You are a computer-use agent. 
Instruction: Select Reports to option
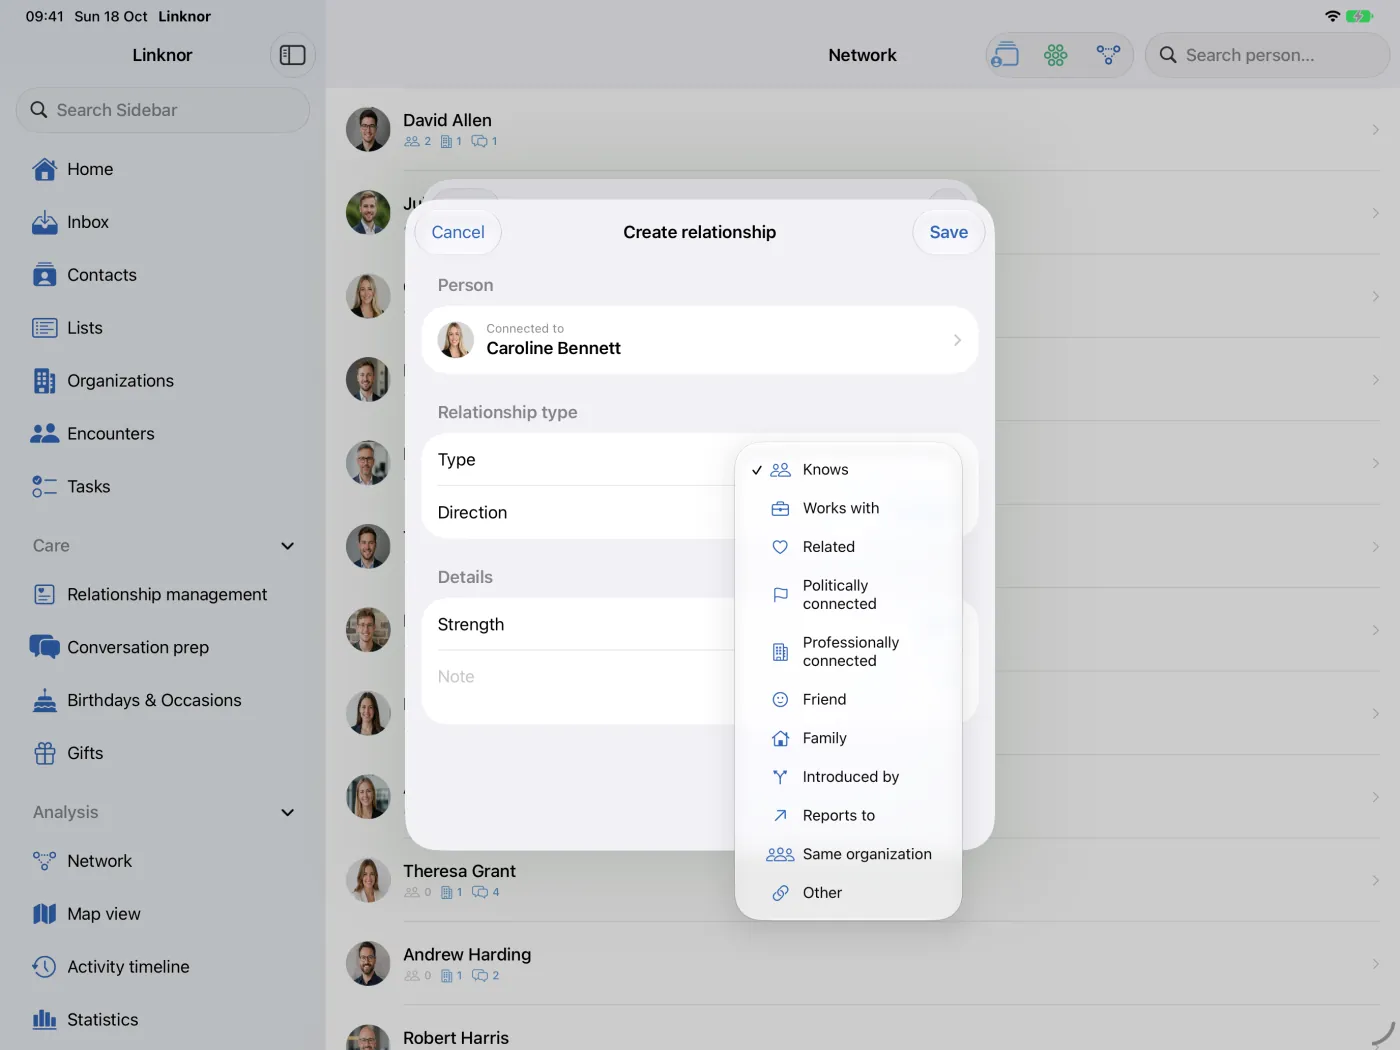(x=848, y=816)
